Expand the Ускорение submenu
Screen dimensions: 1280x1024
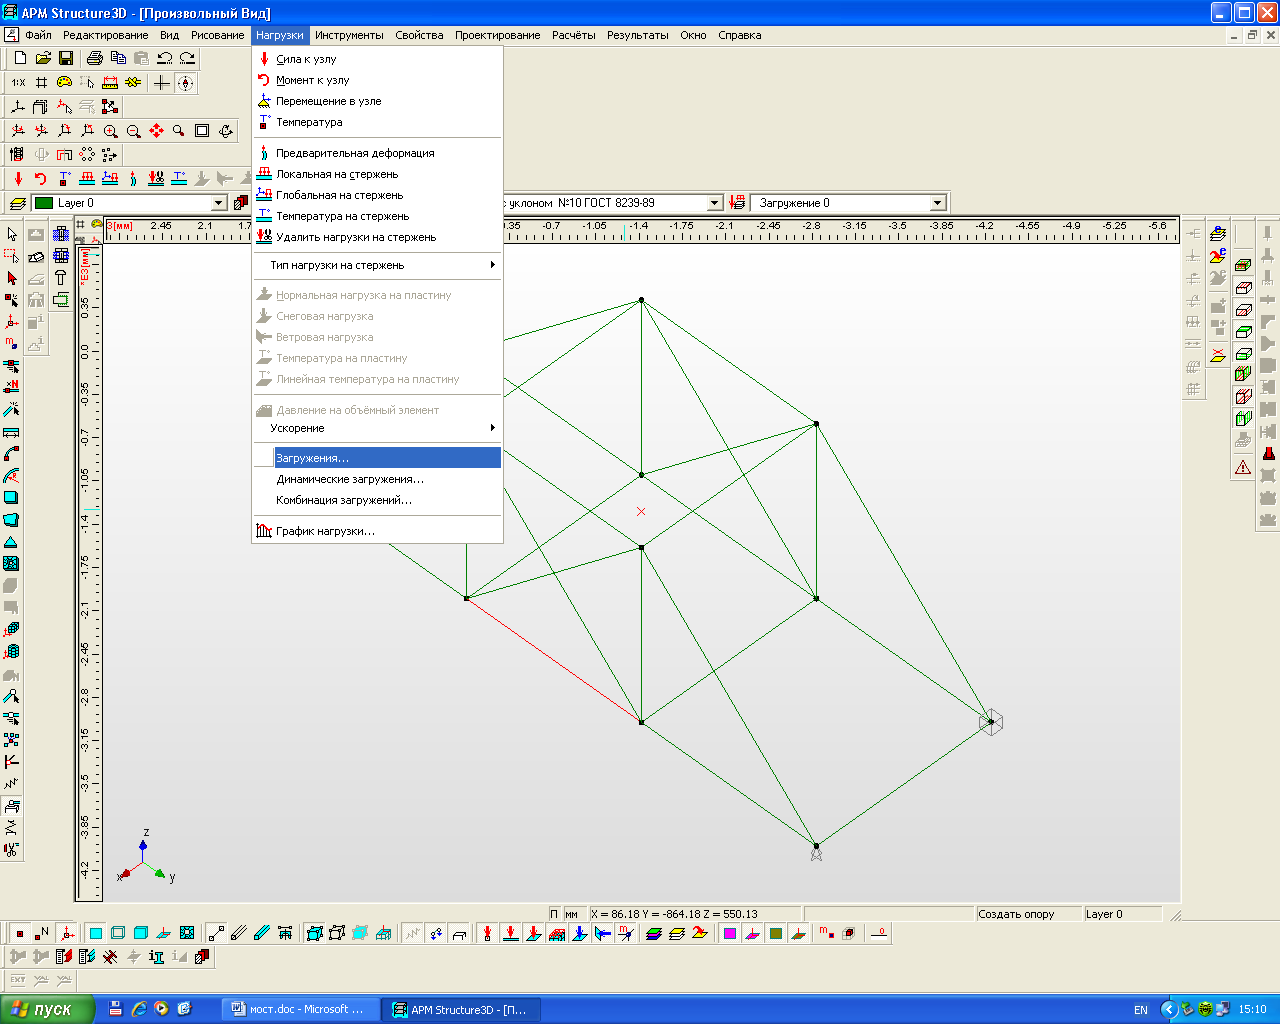click(x=377, y=428)
